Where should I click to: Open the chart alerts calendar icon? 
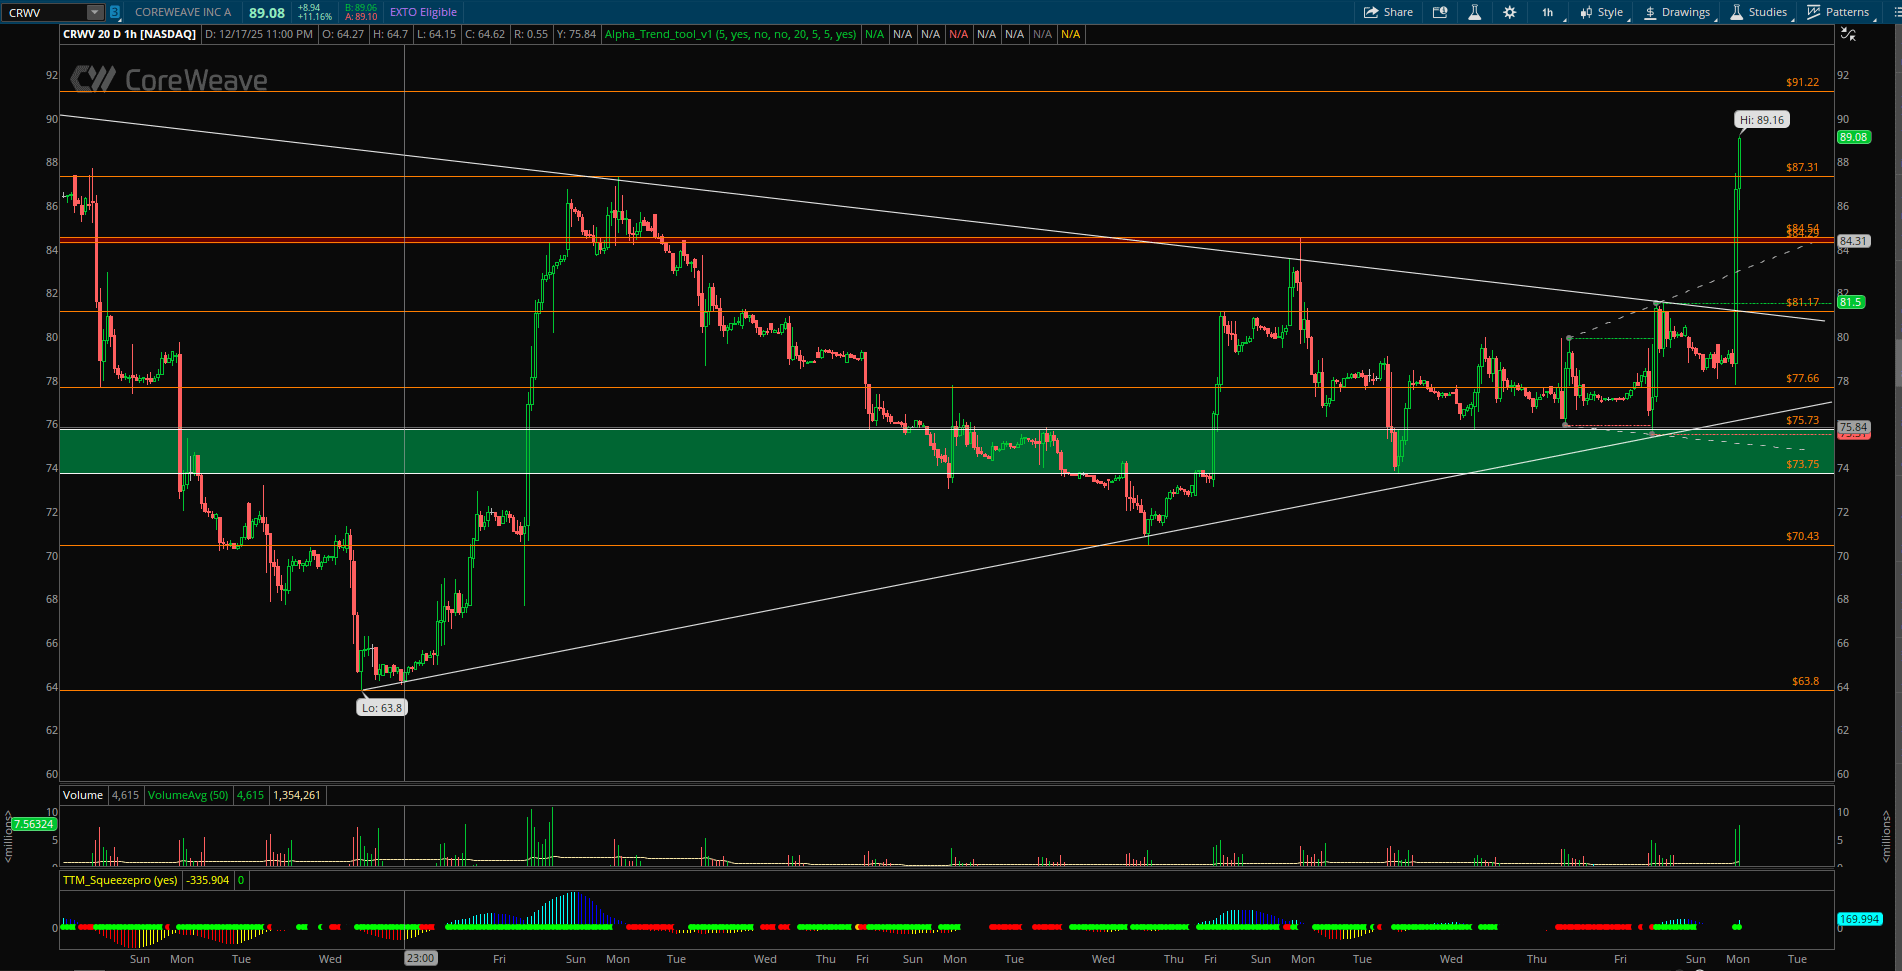click(x=1440, y=12)
